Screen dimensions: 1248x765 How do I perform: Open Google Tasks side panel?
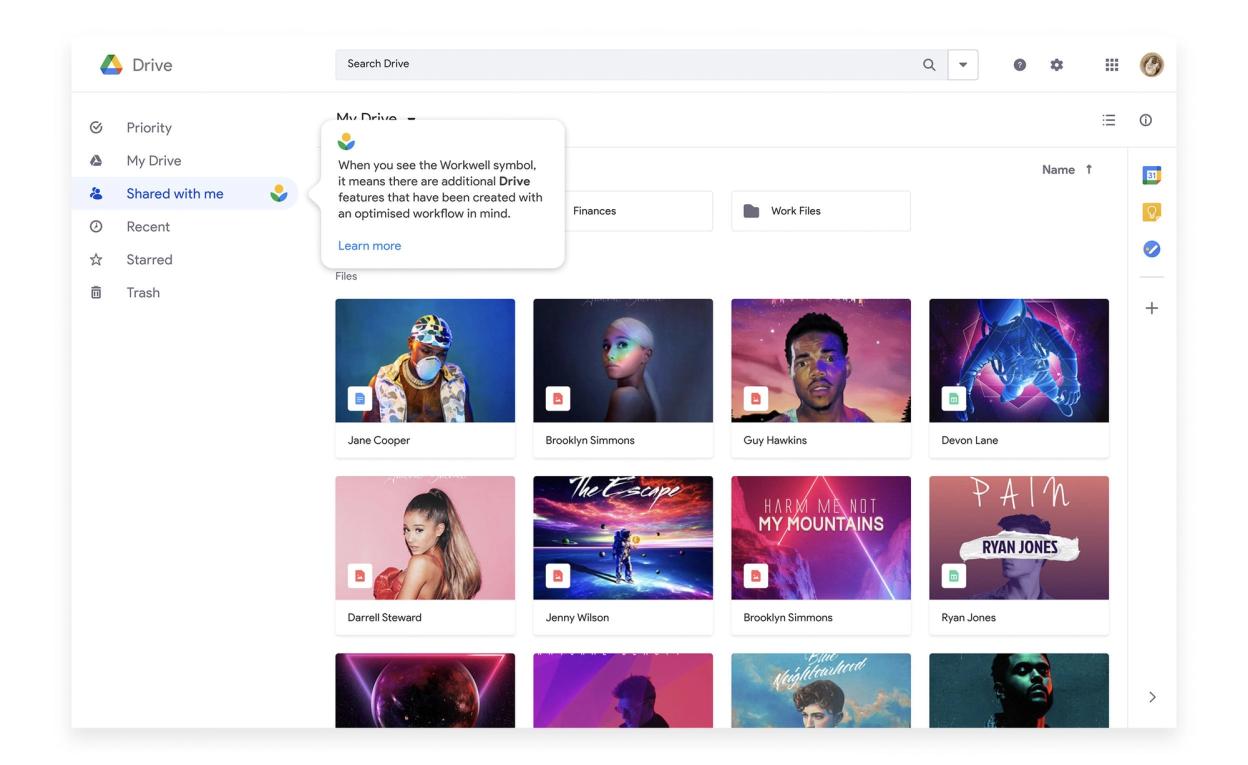point(1151,249)
